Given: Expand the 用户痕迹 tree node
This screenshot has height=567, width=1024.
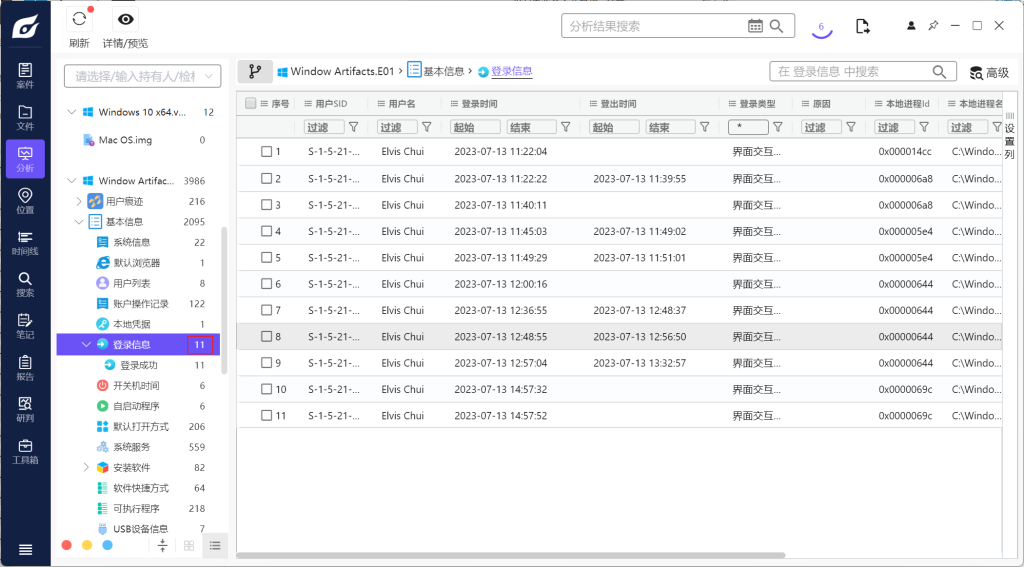Looking at the screenshot, I should point(80,201).
